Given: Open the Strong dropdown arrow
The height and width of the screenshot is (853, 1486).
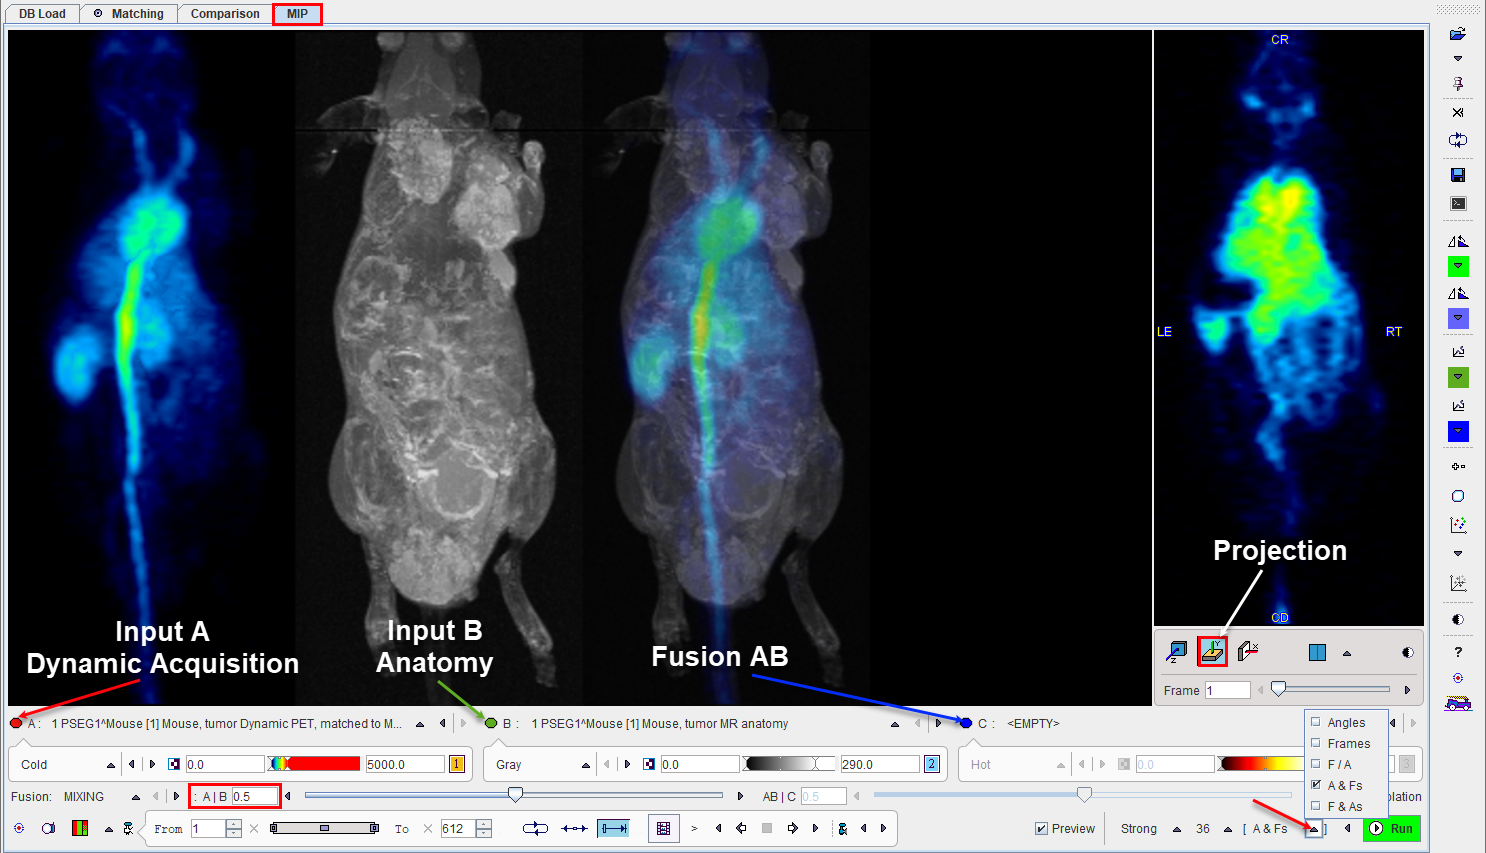Looking at the screenshot, I should 1176,829.
